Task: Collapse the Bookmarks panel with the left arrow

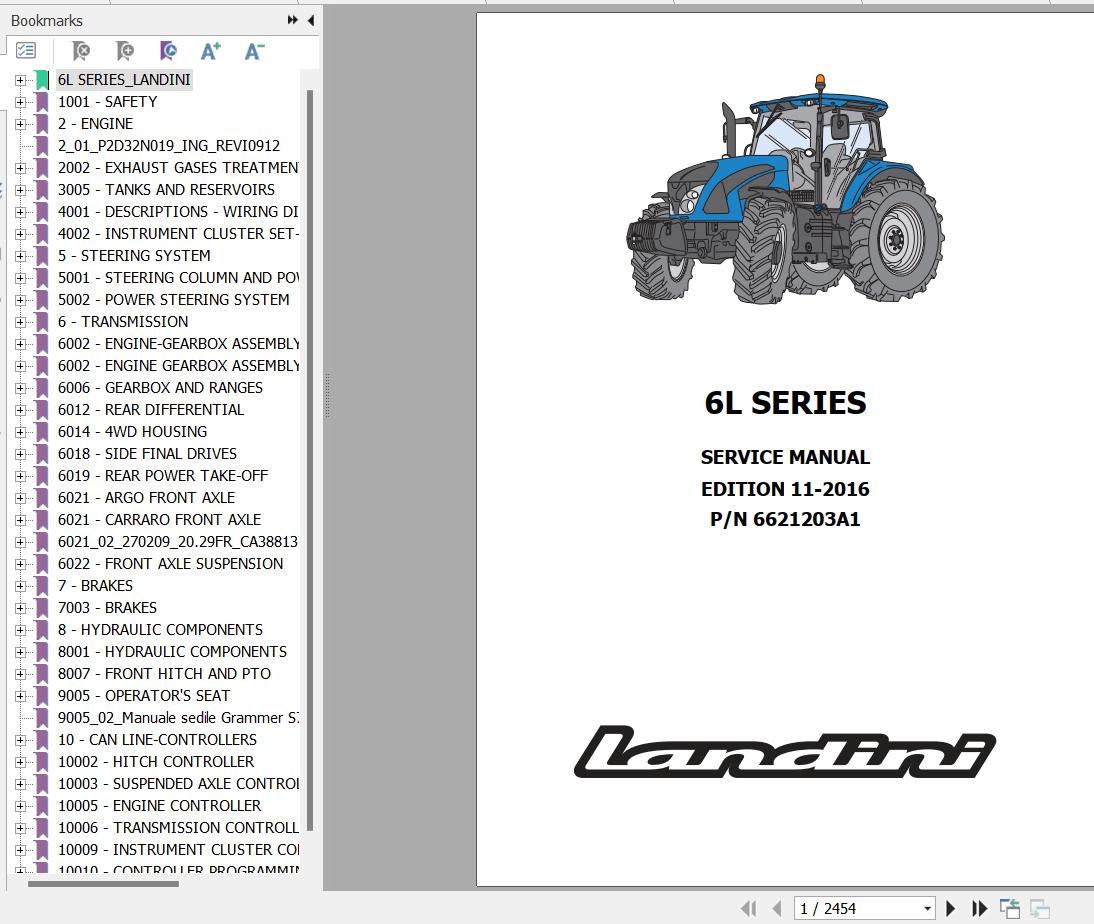Action: pos(311,20)
